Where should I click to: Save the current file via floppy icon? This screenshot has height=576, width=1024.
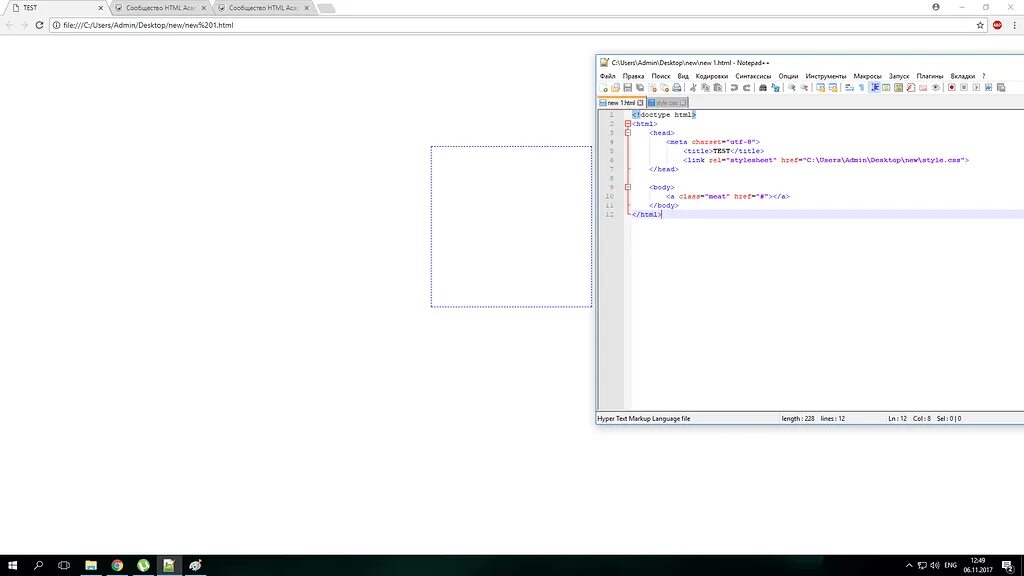pyautogui.click(x=628, y=88)
